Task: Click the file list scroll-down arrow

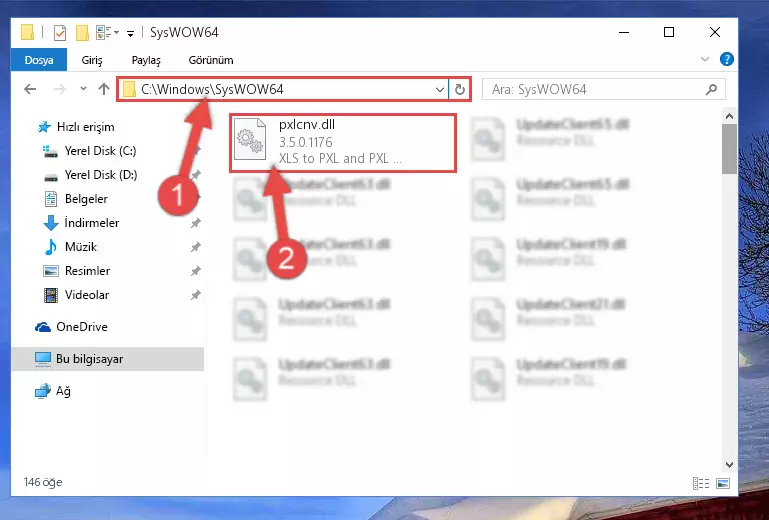Action: (729, 465)
